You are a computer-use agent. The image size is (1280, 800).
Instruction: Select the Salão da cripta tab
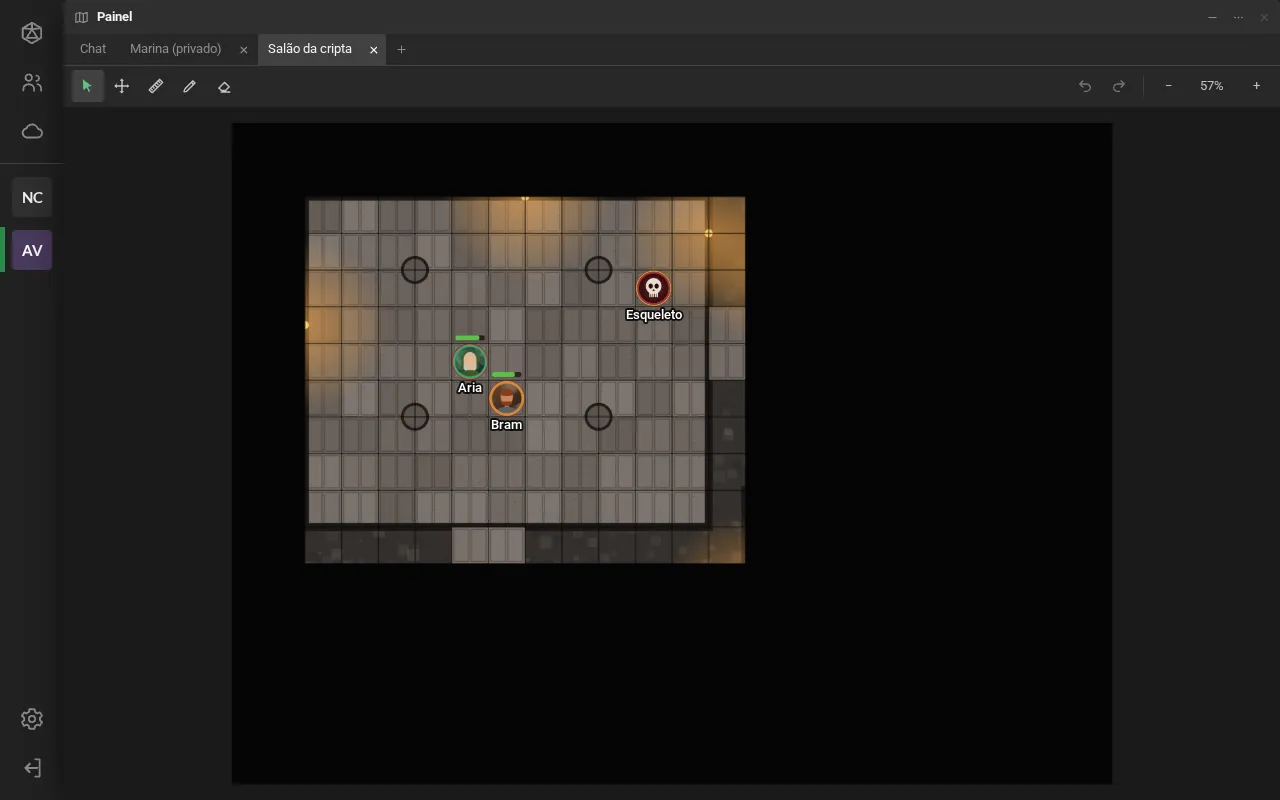tap(310, 49)
